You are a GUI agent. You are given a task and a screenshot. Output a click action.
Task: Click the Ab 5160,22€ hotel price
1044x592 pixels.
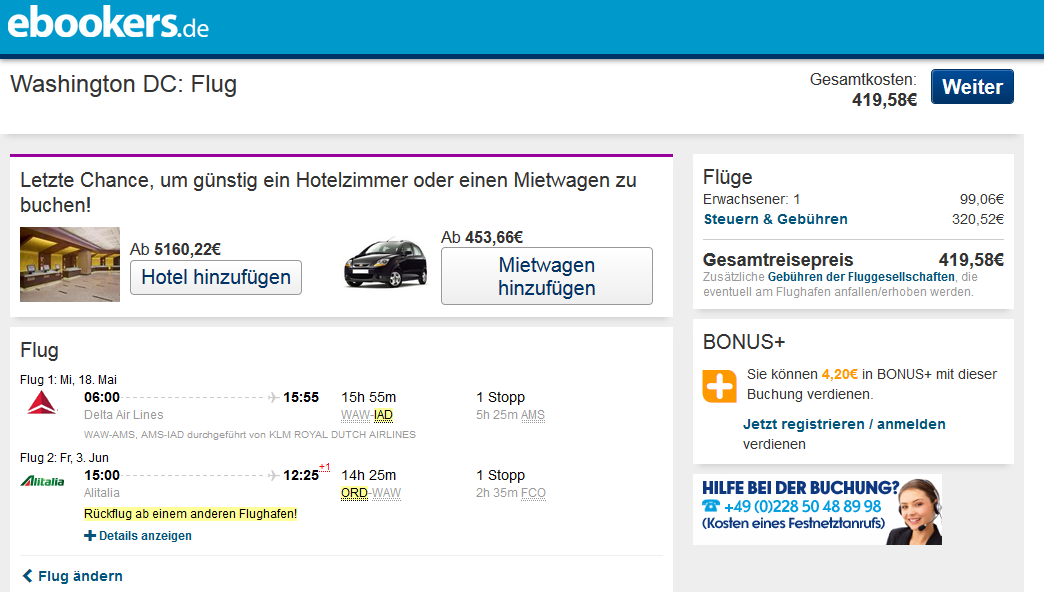pos(175,249)
